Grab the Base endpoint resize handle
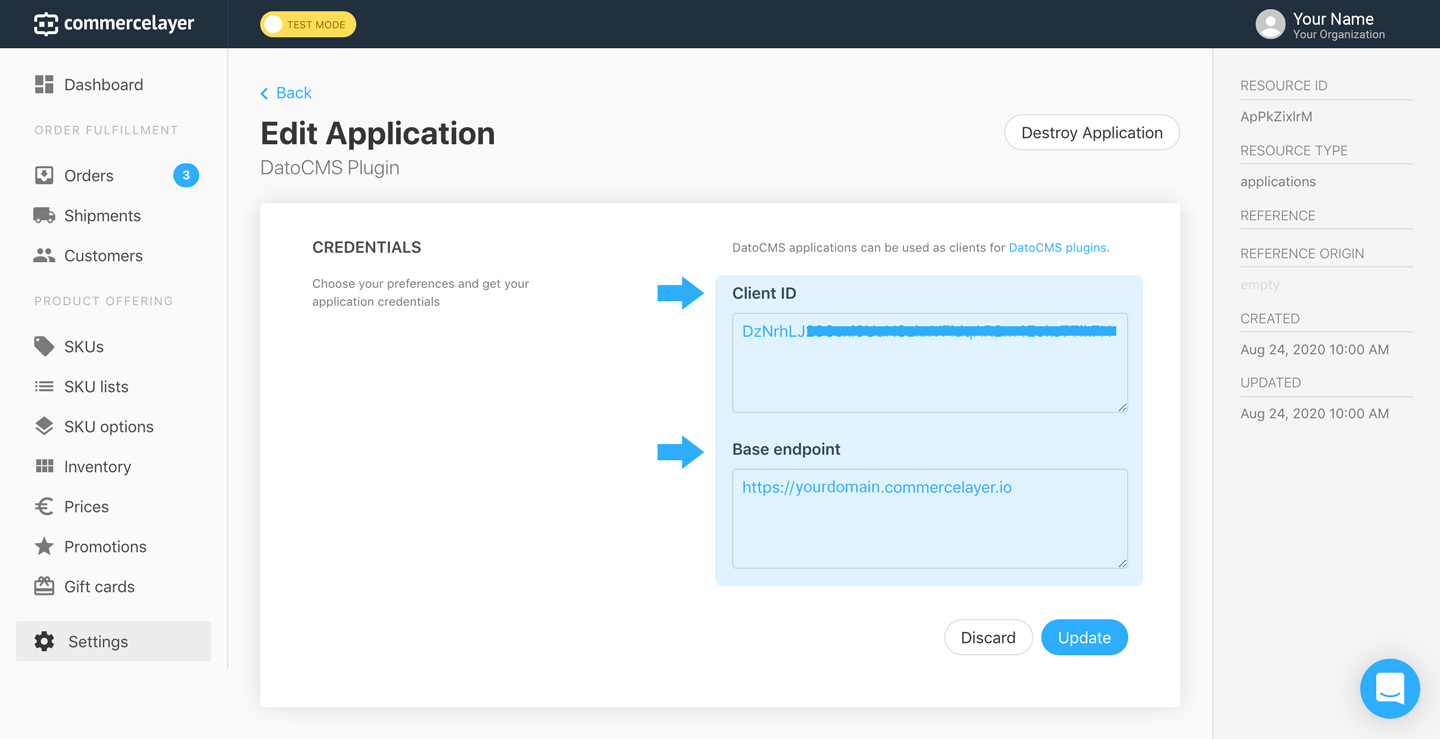This screenshot has width=1440, height=739. 1122,562
